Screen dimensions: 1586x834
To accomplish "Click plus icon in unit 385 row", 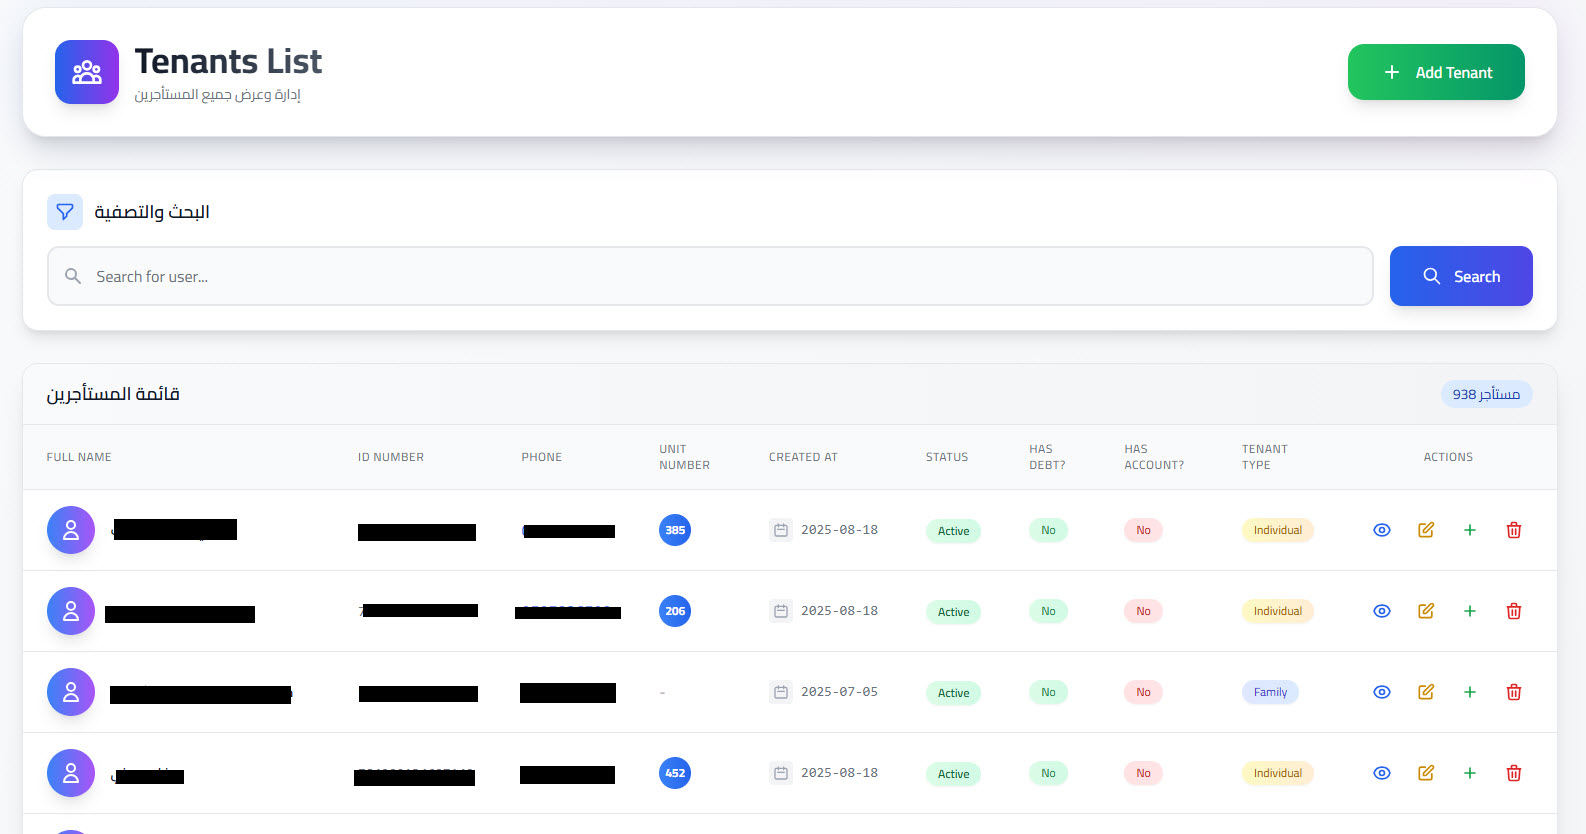I will pyautogui.click(x=1470, y=530).
